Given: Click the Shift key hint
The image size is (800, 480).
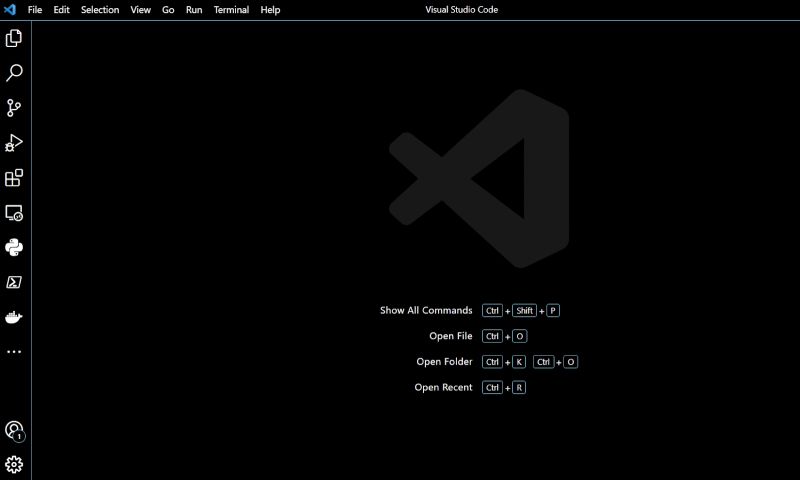Looking at the screenshot, I should click(x=524, y=311).
